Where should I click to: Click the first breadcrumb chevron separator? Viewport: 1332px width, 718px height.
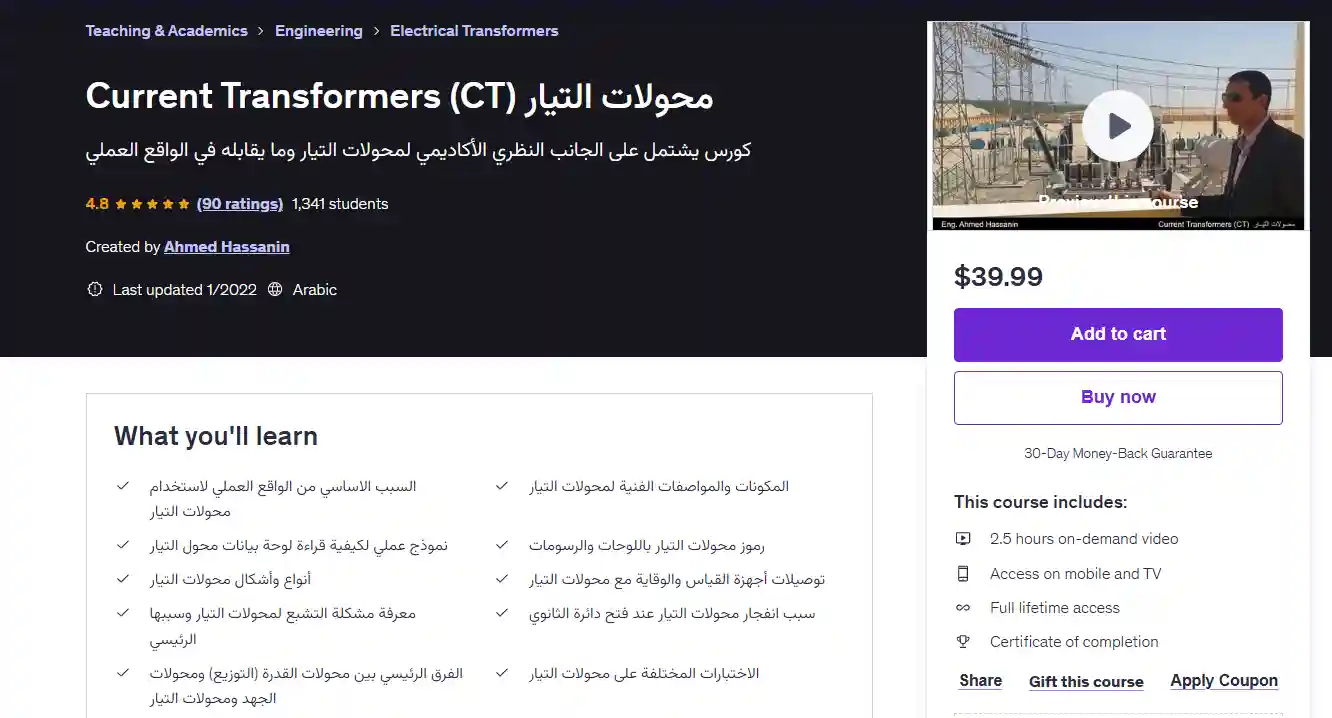[x=261, y=31]
